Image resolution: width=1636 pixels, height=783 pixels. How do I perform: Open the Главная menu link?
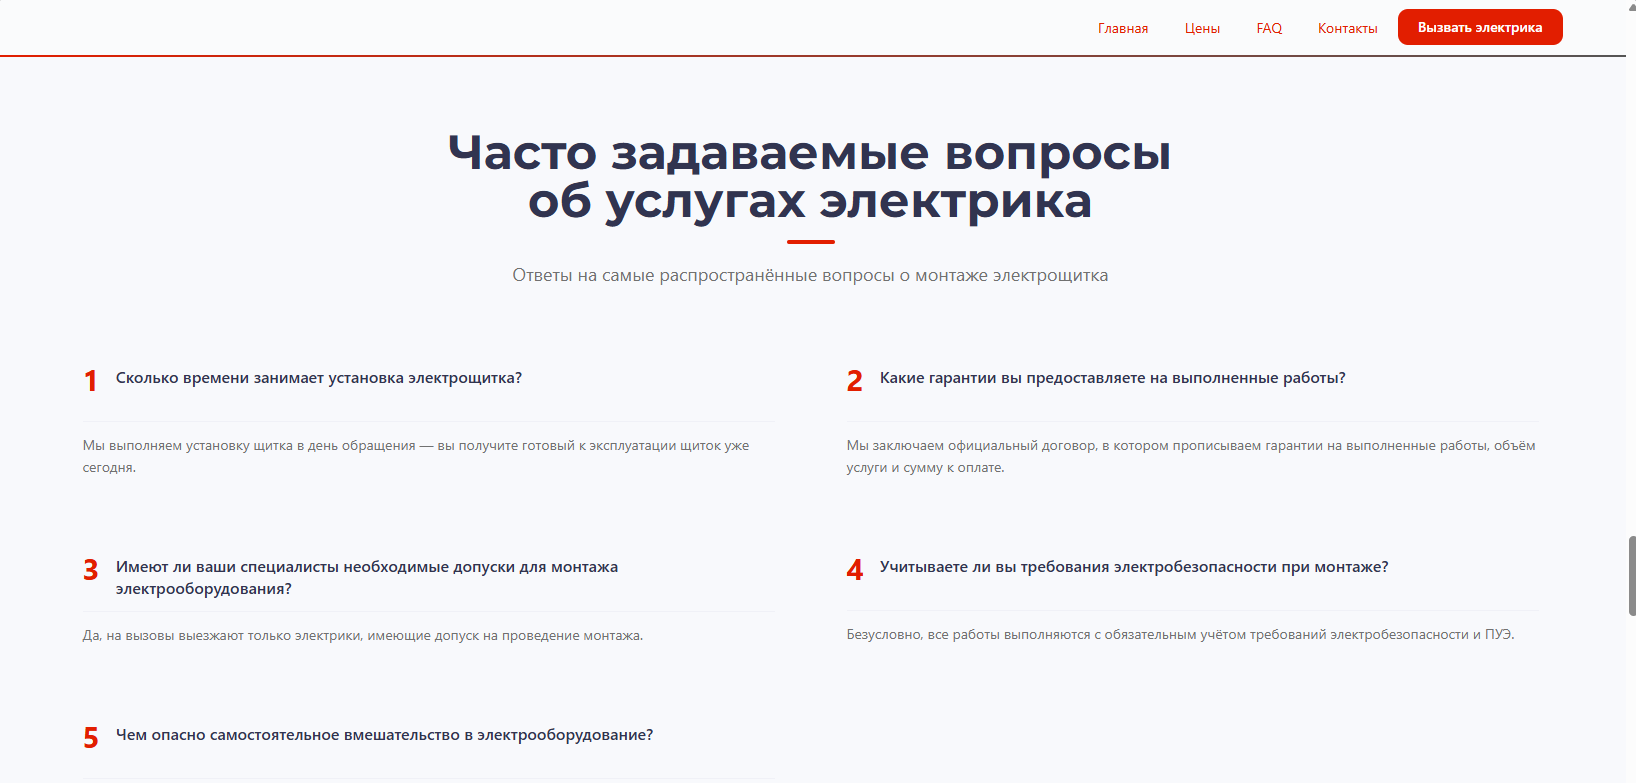pyautogui.click(x=1122, y=28)
